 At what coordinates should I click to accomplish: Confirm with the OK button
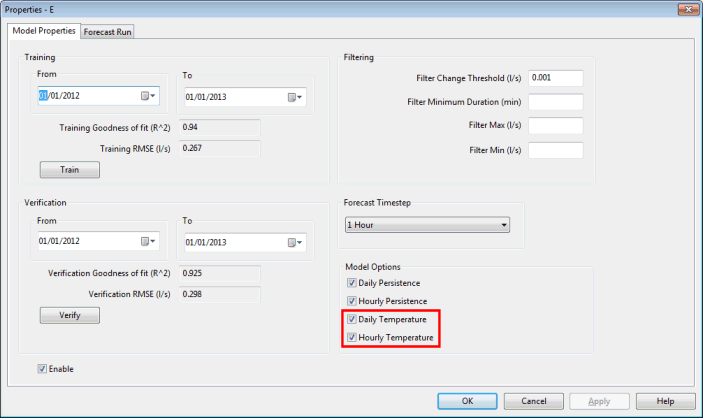(467, 401)
